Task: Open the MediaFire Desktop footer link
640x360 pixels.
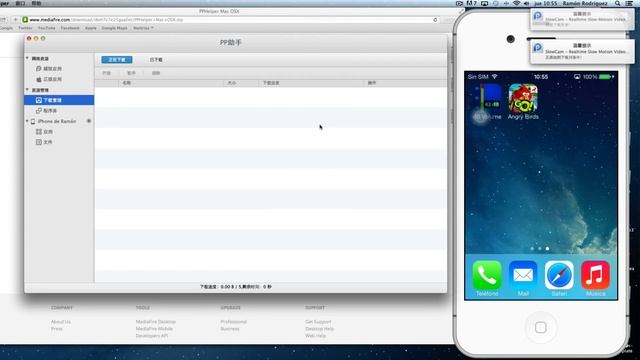Action: point(156,322)
